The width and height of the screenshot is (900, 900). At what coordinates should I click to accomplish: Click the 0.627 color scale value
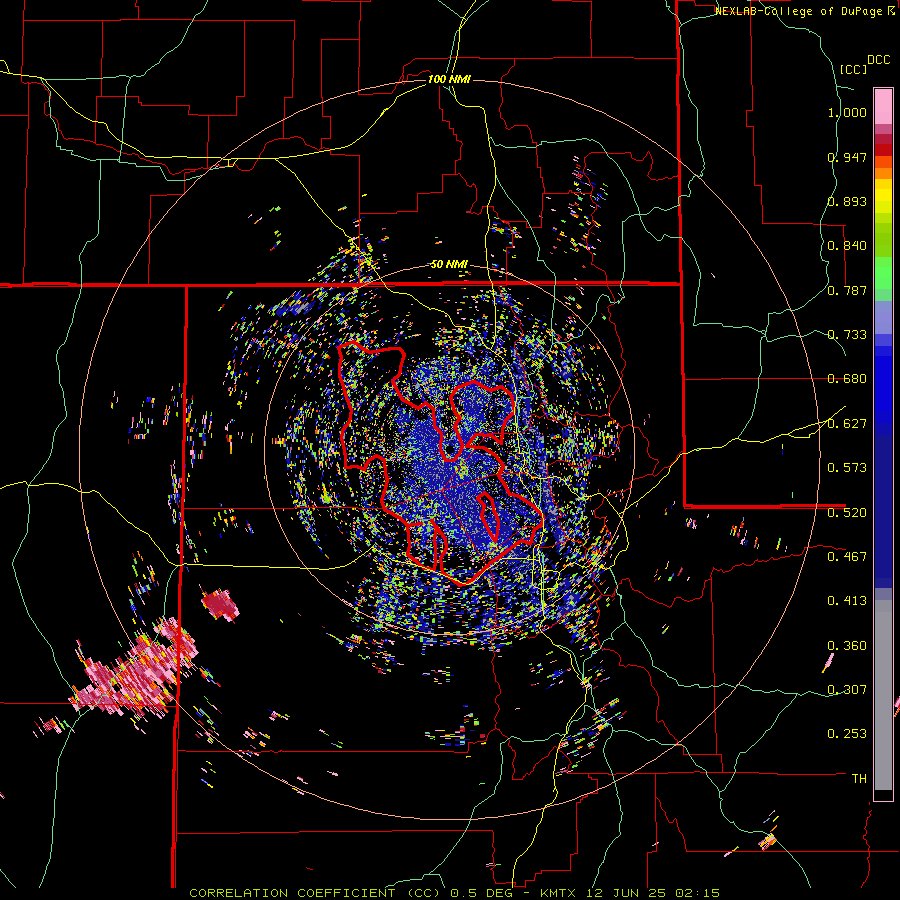pos(847,424)
